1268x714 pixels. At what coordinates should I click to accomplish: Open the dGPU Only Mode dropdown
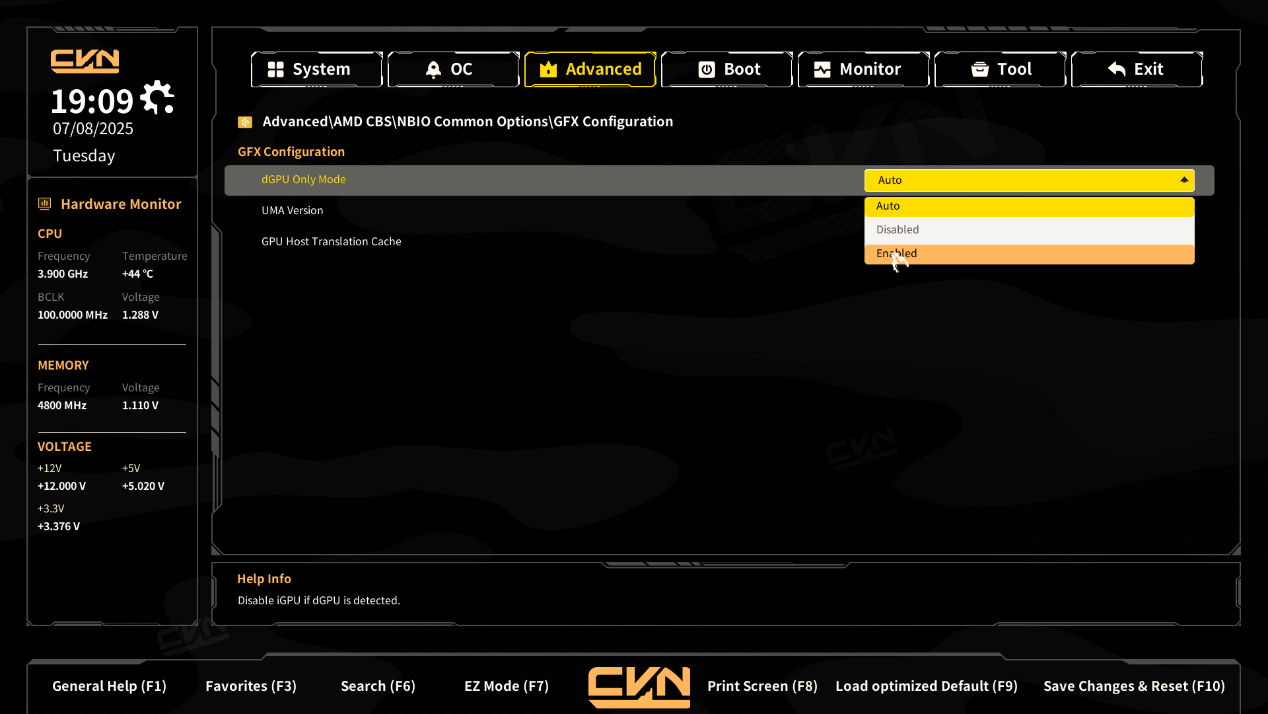1029,180
